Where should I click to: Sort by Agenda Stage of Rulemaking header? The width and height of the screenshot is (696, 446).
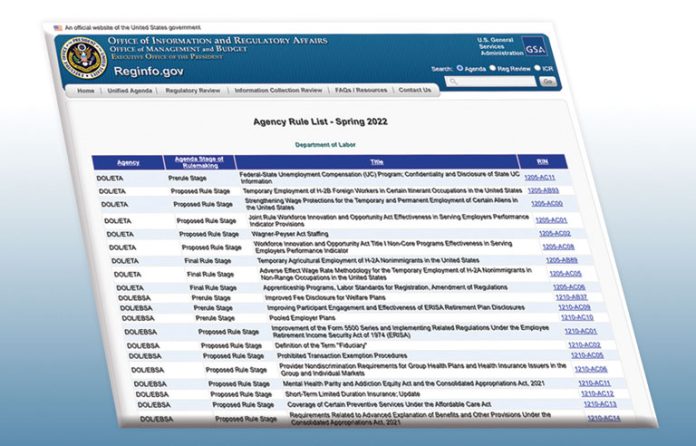pos(199,162)
